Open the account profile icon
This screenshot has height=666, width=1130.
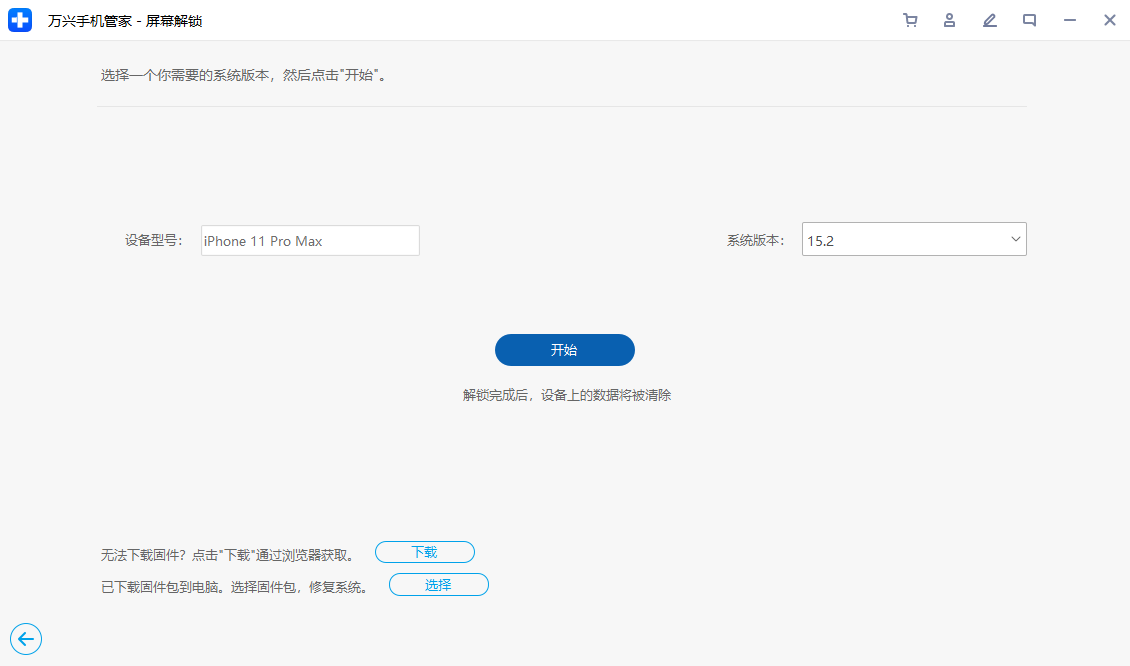[x=949, y=20]
